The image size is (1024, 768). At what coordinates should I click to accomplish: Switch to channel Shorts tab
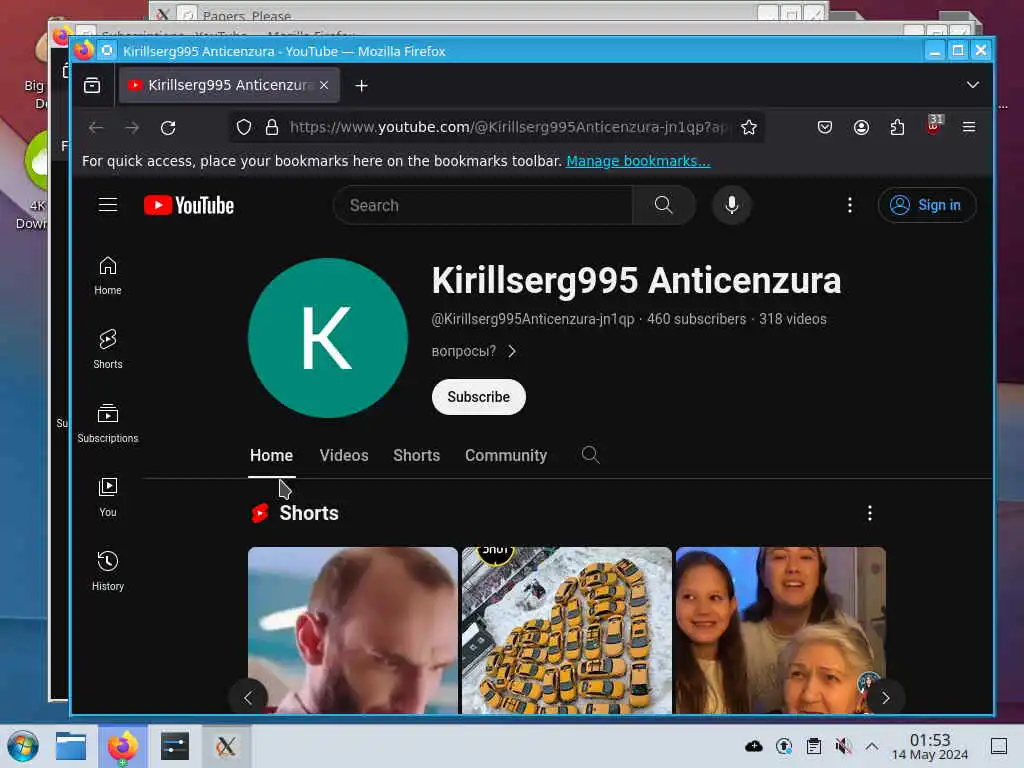tap(417, 455)
